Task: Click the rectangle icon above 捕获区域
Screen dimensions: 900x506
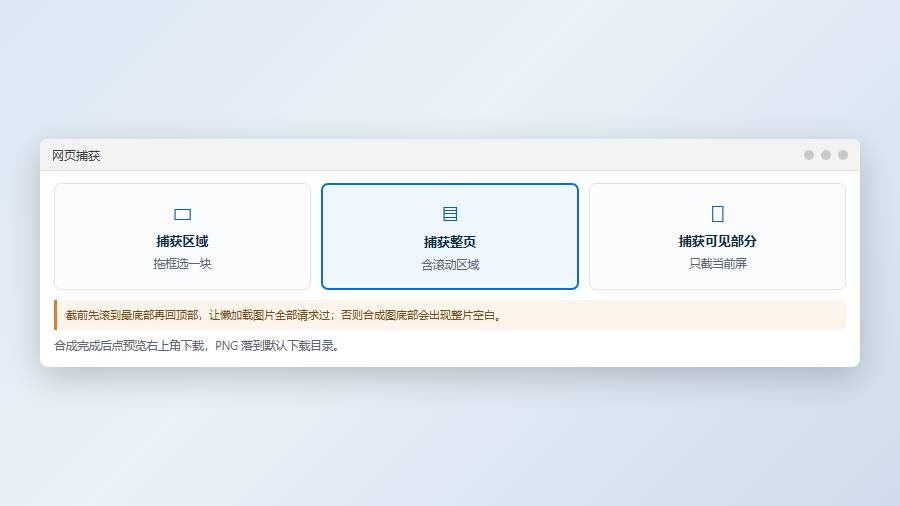Action: [183, 214]
